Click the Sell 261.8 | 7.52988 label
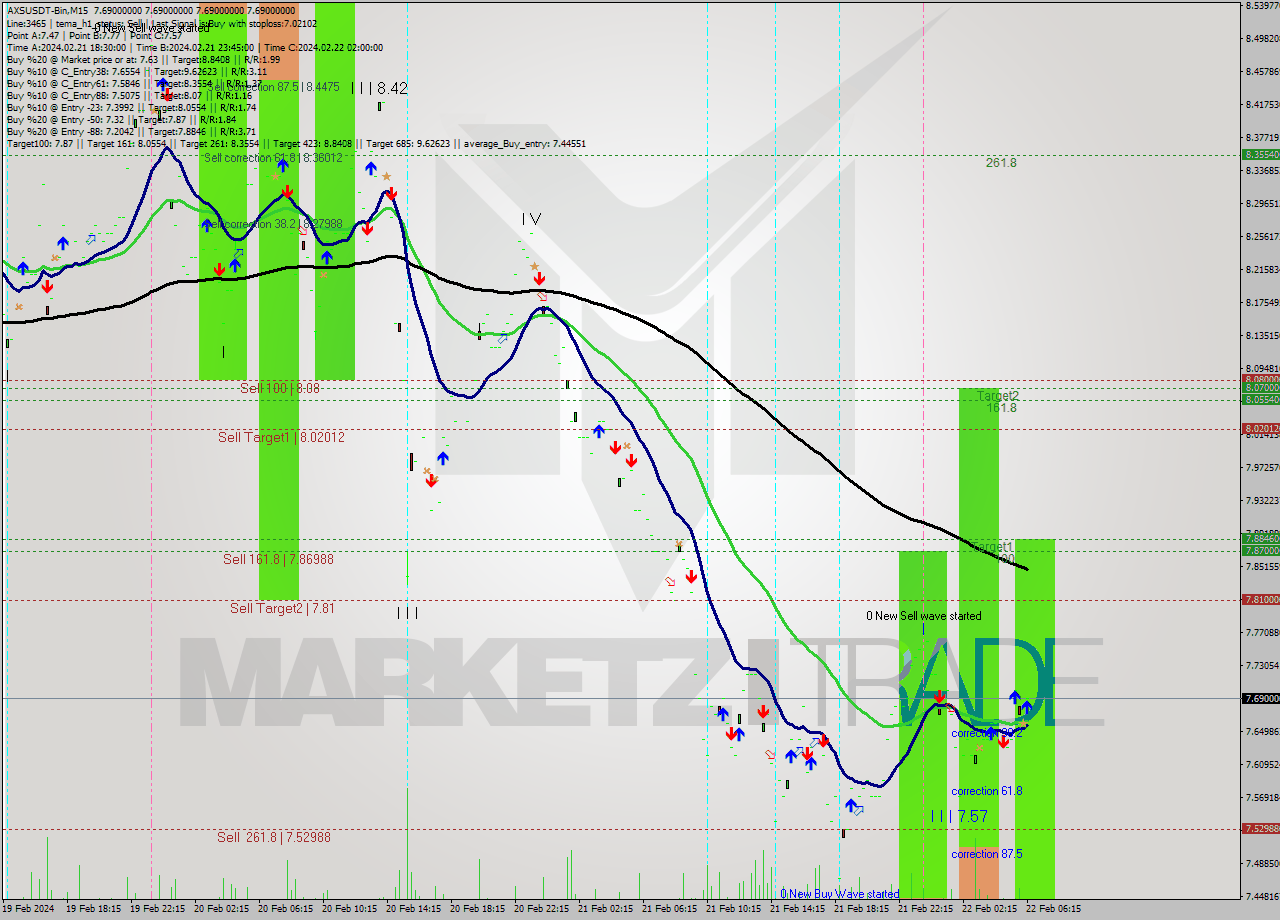1280x920 pixels. point(274,837)
